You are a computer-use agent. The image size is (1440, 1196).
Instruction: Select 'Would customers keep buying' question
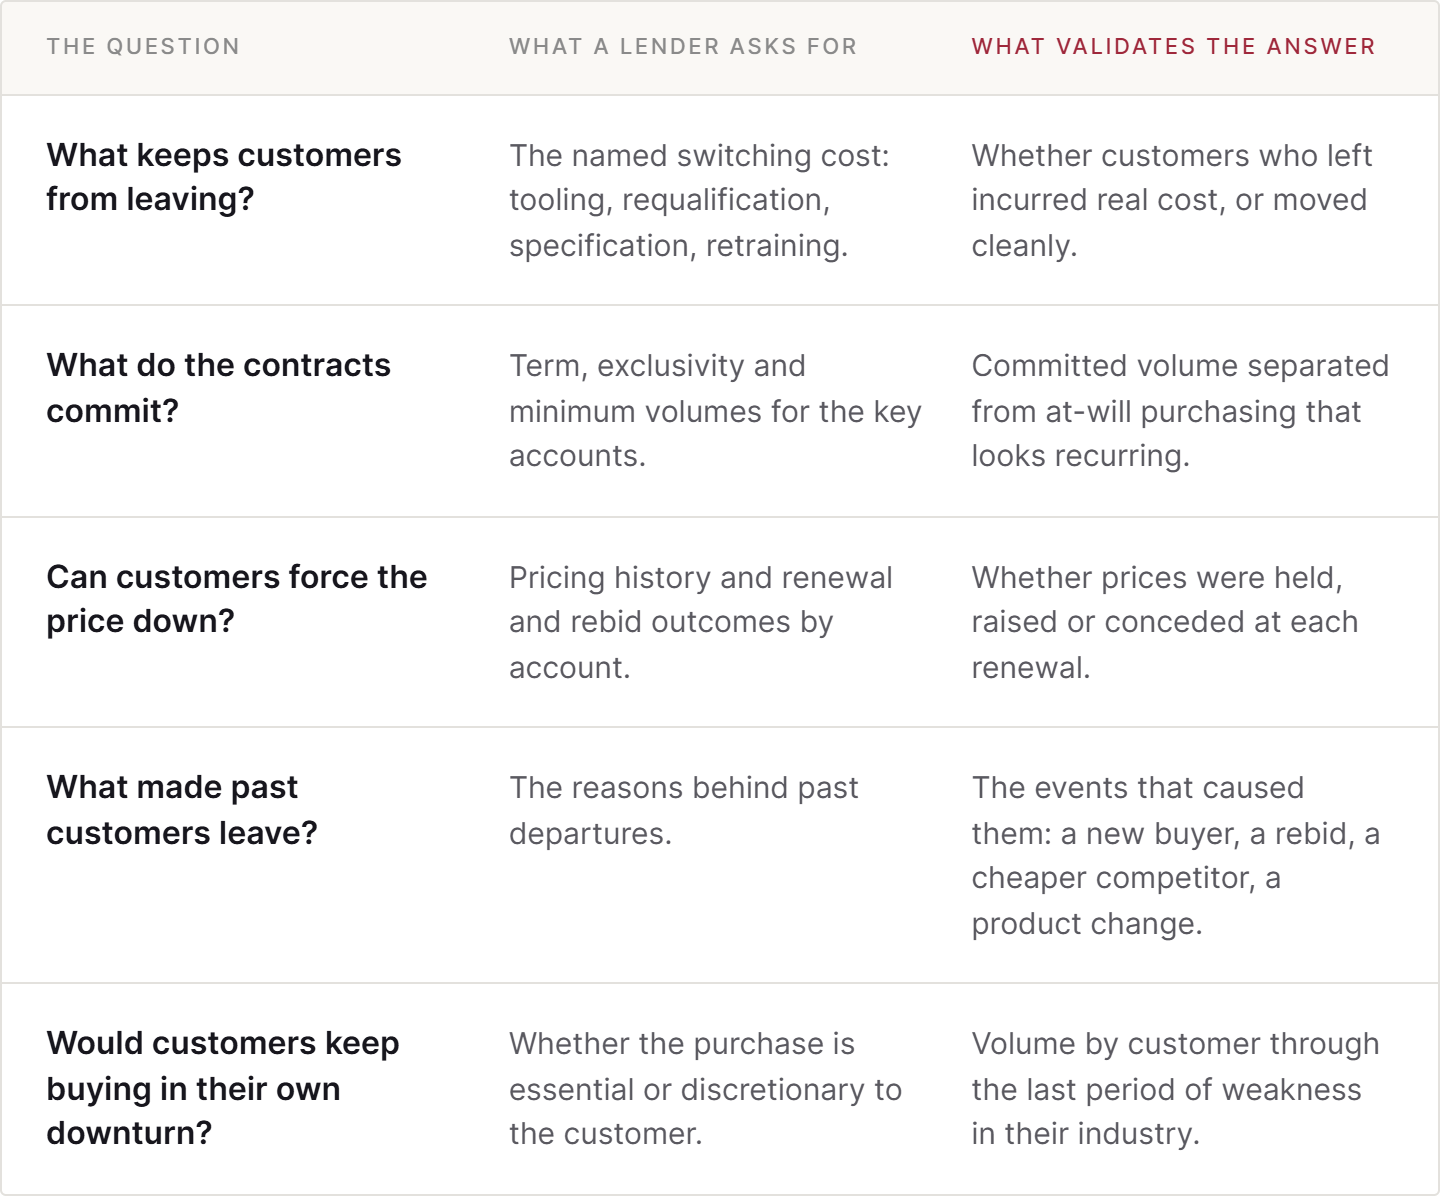(x=223, y=1088)
